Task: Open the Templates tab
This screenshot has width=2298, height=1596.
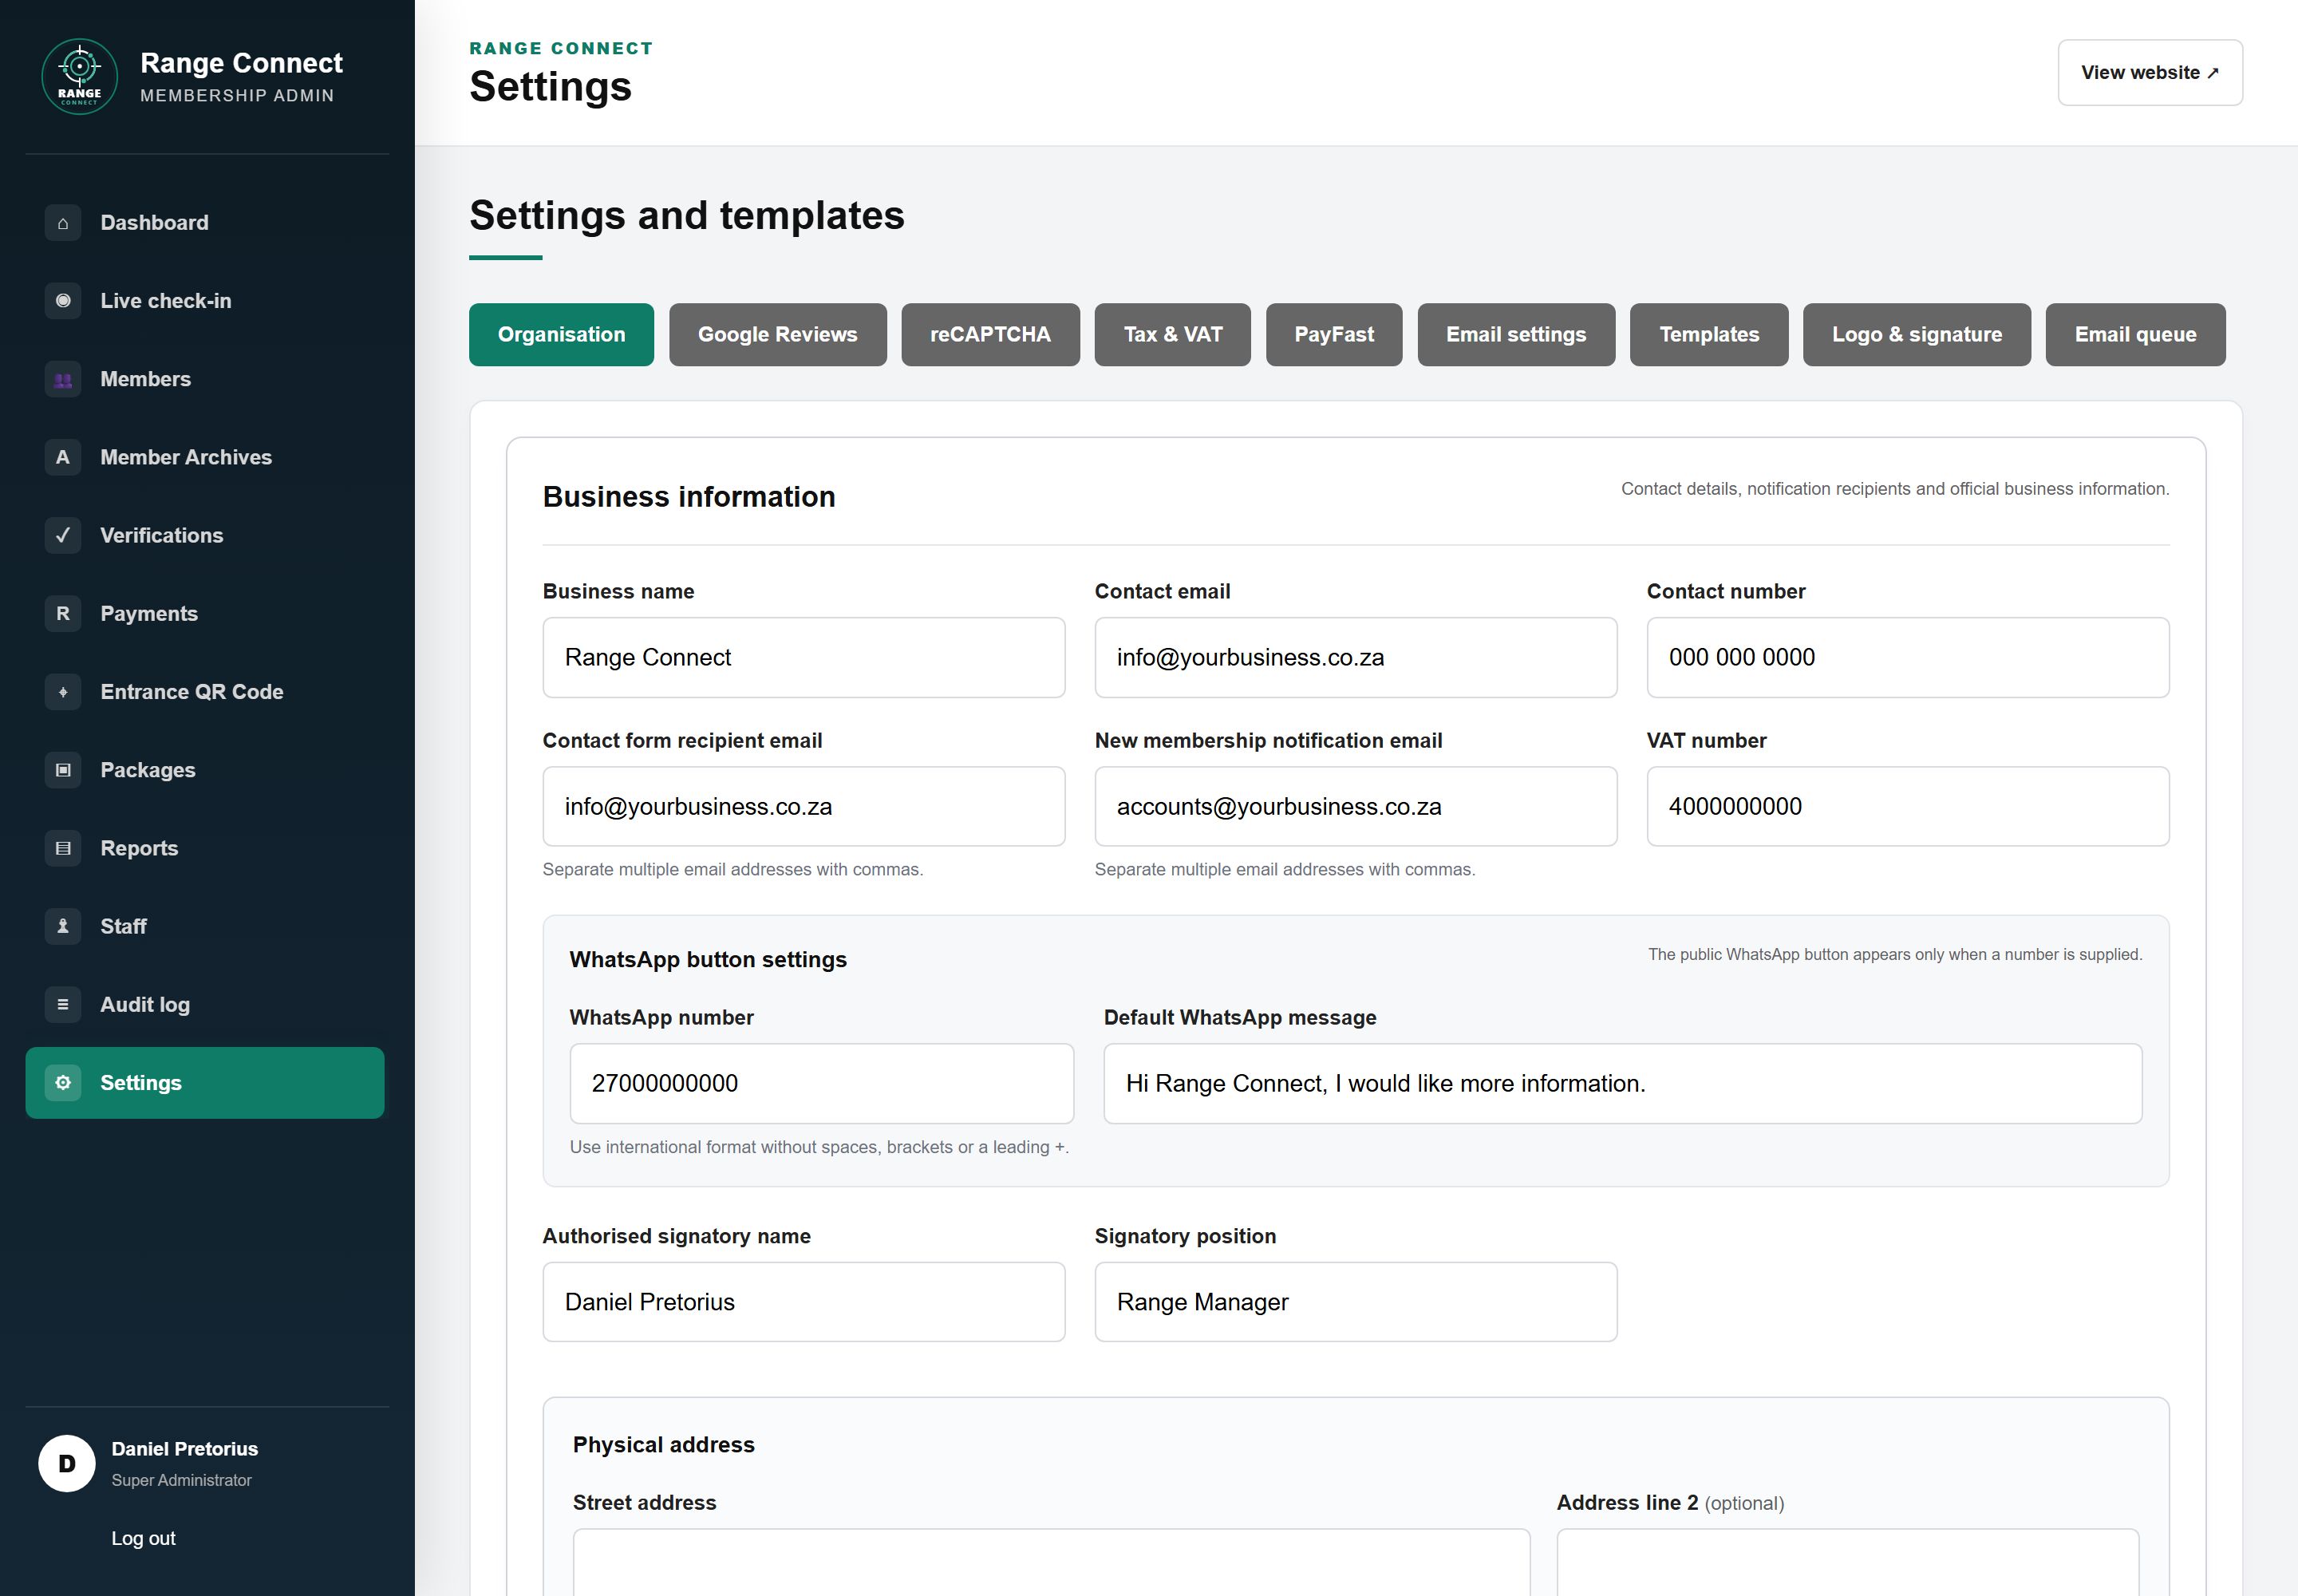Action: [x=1709, y=334]
